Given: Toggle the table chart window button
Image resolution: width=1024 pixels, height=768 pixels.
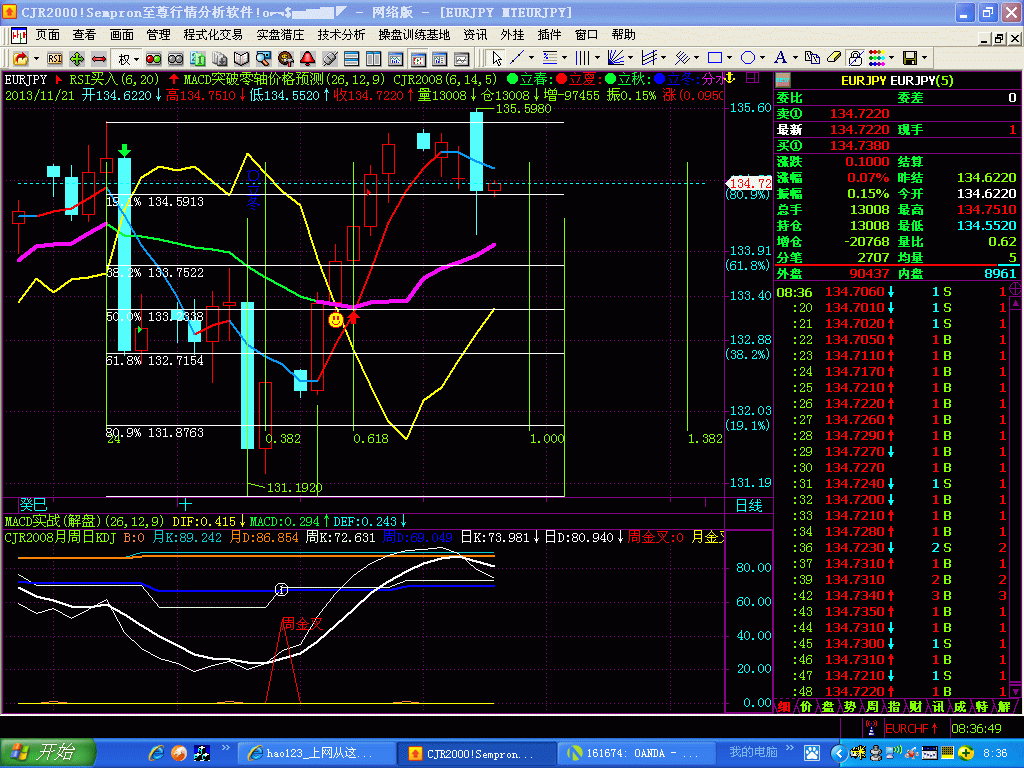Looking at the screenshot, I should coord(440,59).
